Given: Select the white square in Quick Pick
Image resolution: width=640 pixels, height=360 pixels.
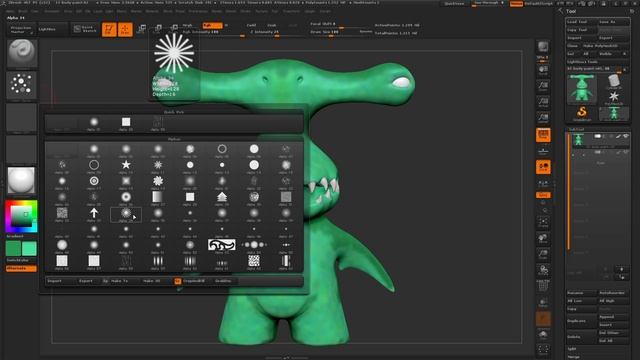Looking at the screenshot, I should [126, 122].
